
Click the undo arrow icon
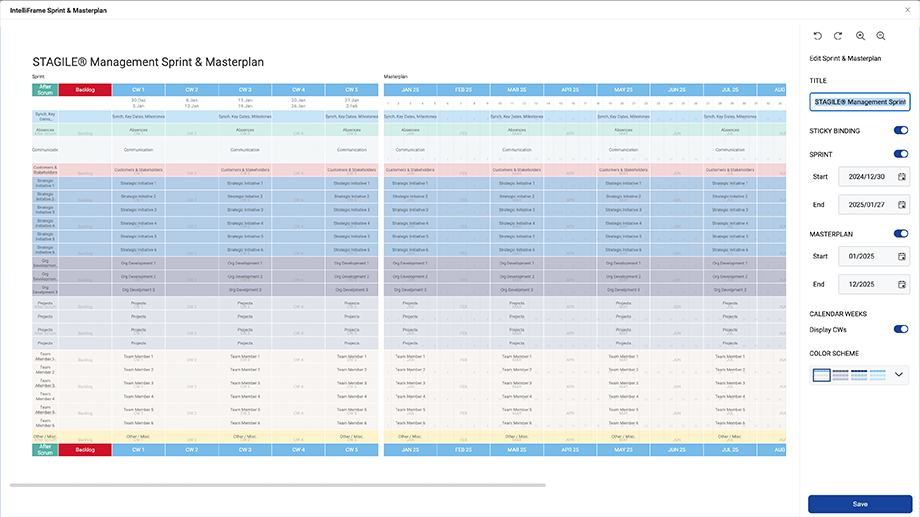[817, 36]
